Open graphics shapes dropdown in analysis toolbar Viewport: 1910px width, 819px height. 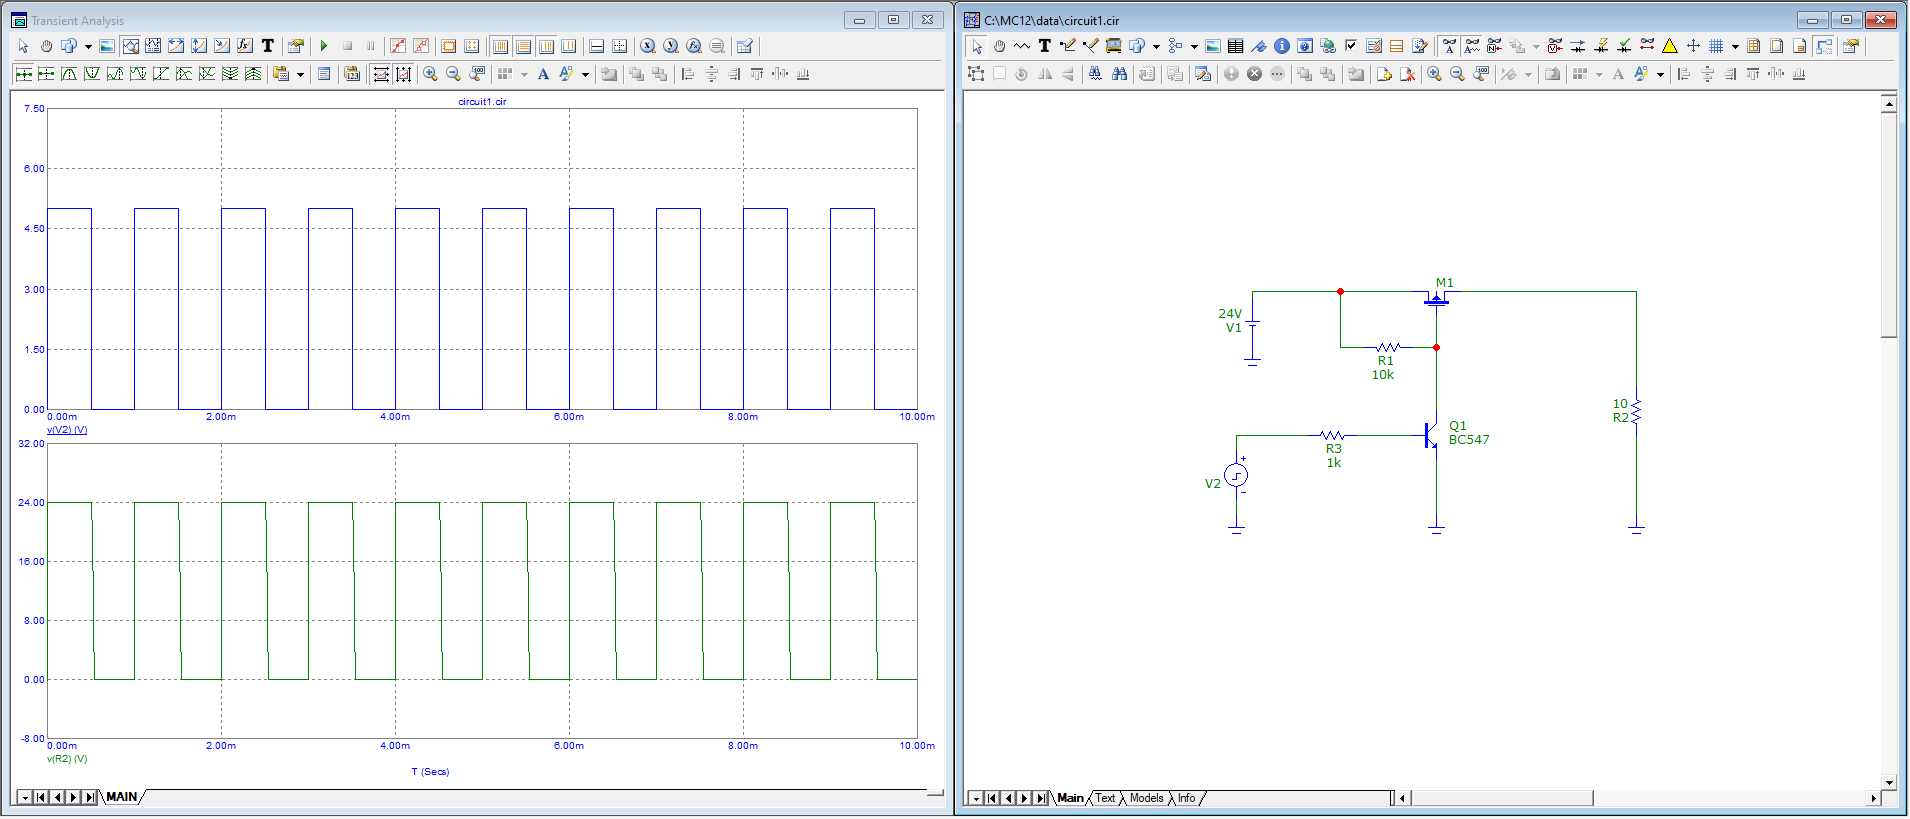point(88,46)
